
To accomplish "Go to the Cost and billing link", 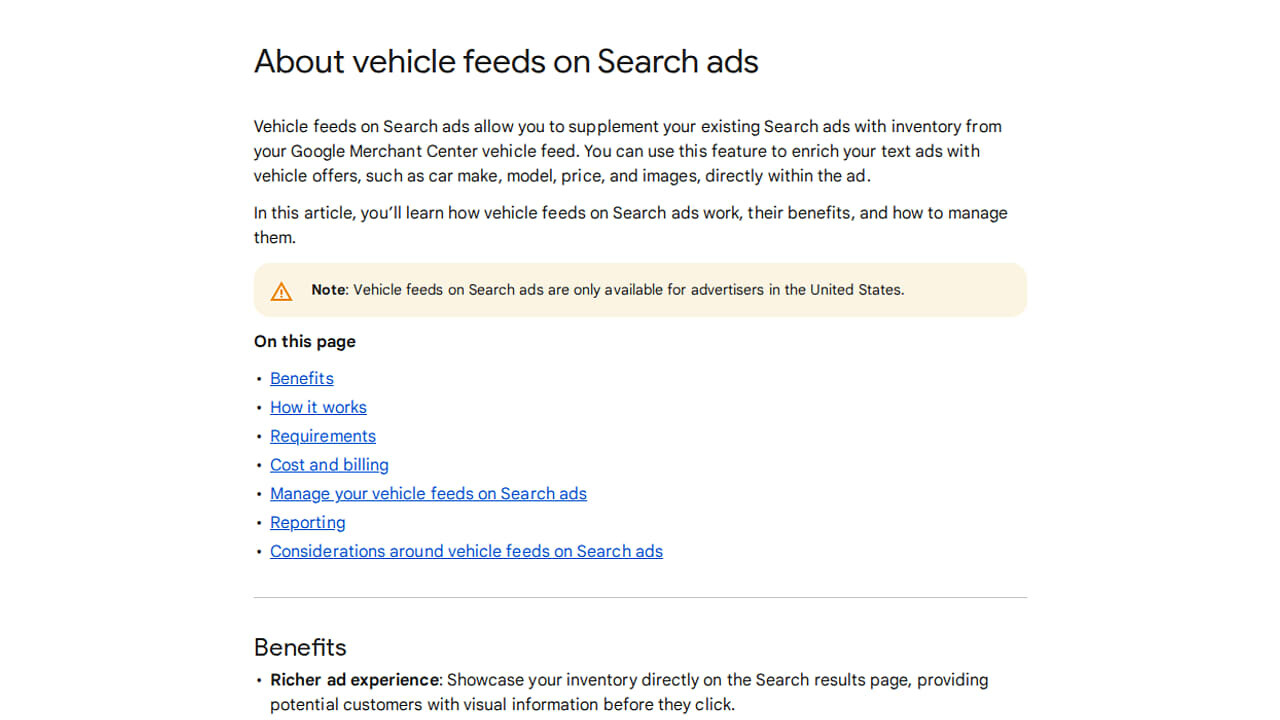I will [329, 465].
